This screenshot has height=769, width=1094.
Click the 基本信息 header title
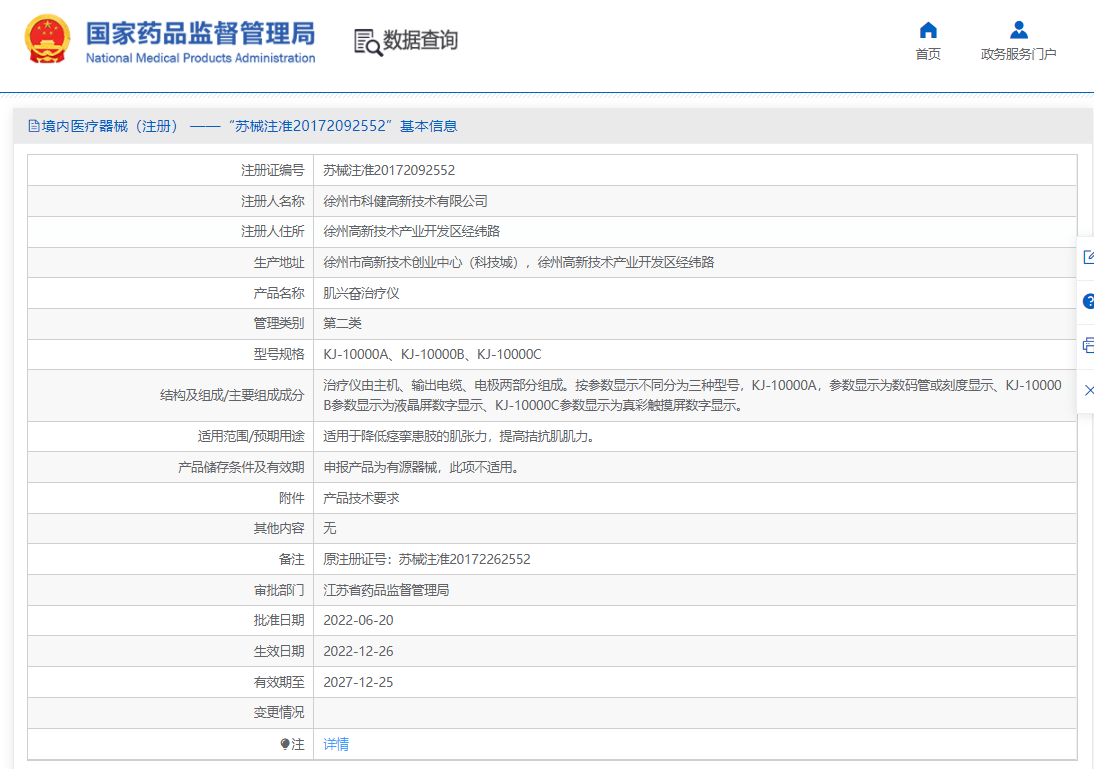(x=428, y=126)
